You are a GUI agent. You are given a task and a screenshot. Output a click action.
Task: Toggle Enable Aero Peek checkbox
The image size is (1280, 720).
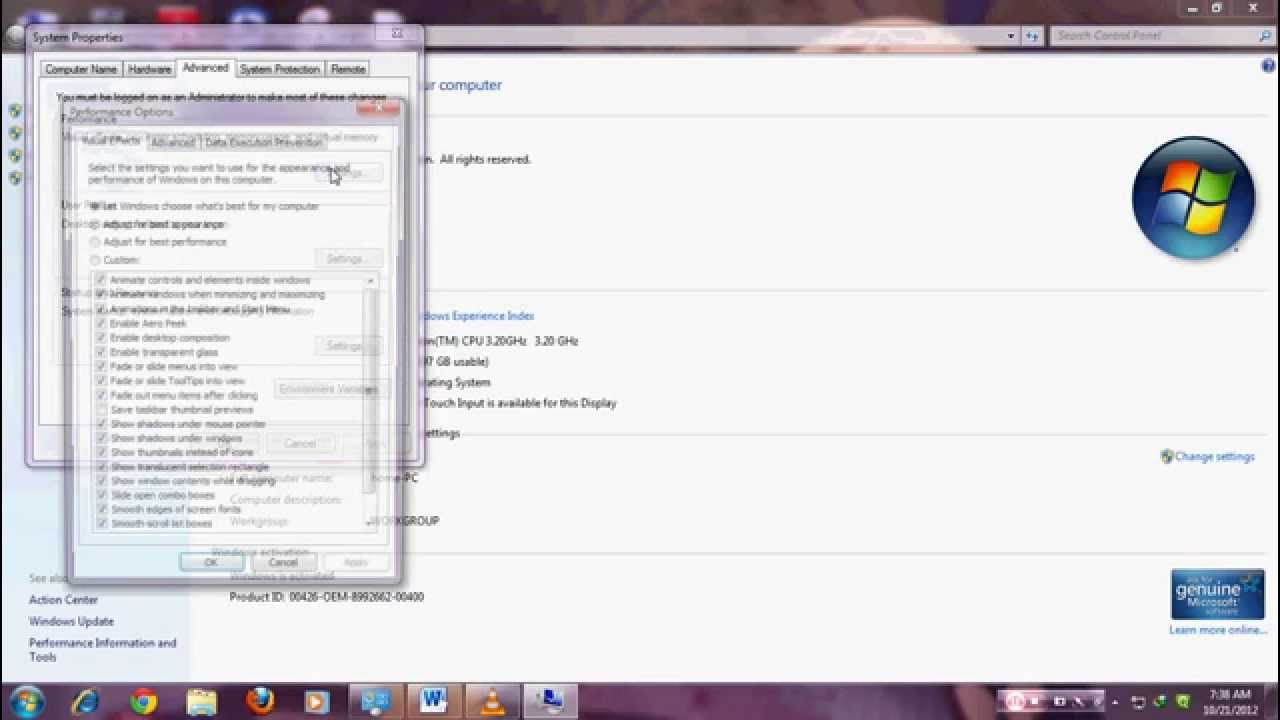click(x=101, y=324)
